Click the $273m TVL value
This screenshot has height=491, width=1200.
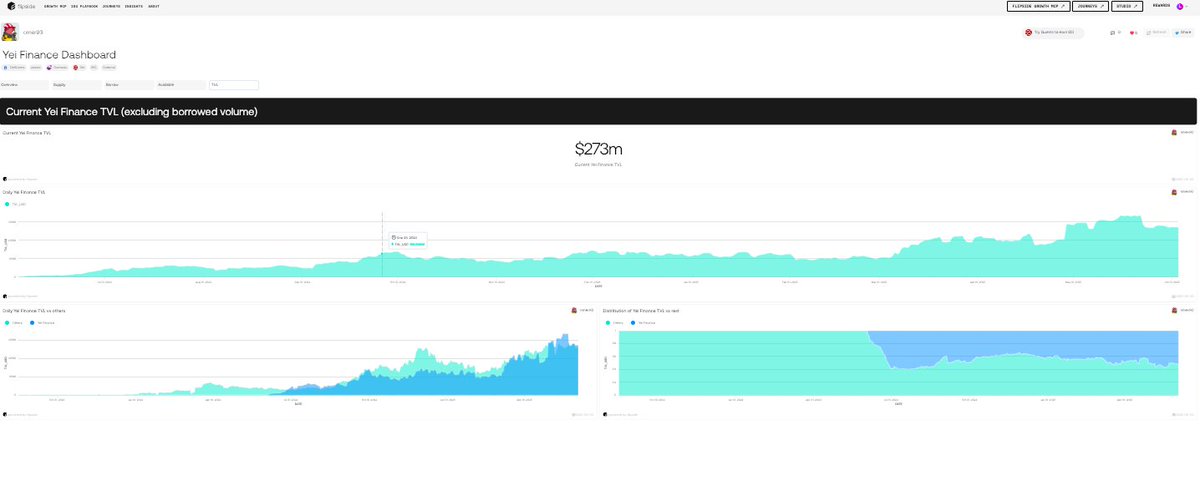[x=599, y=149]
